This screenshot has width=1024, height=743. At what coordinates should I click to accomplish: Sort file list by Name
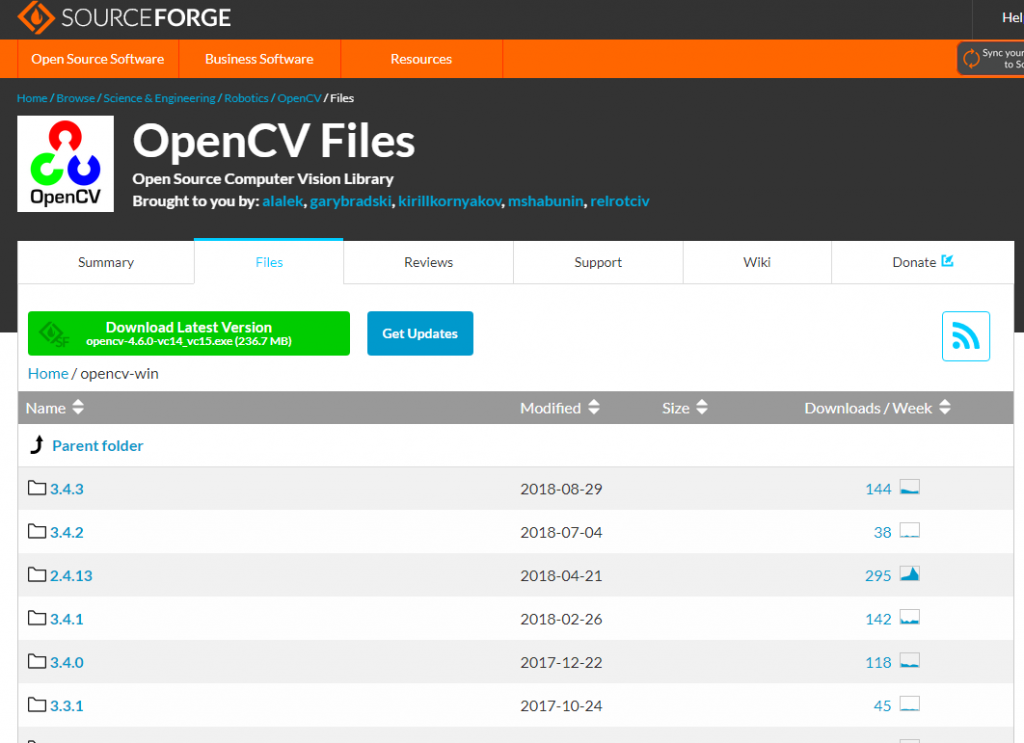tap(55, 408)
